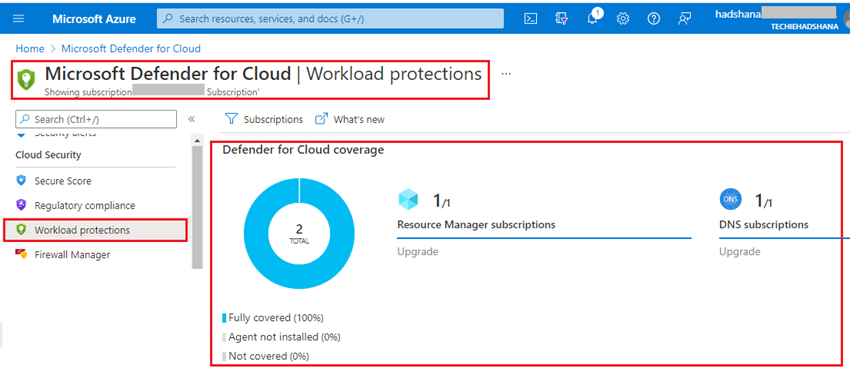
Task: Click the Resource Manager cube icon
Action: click(408, 200)
